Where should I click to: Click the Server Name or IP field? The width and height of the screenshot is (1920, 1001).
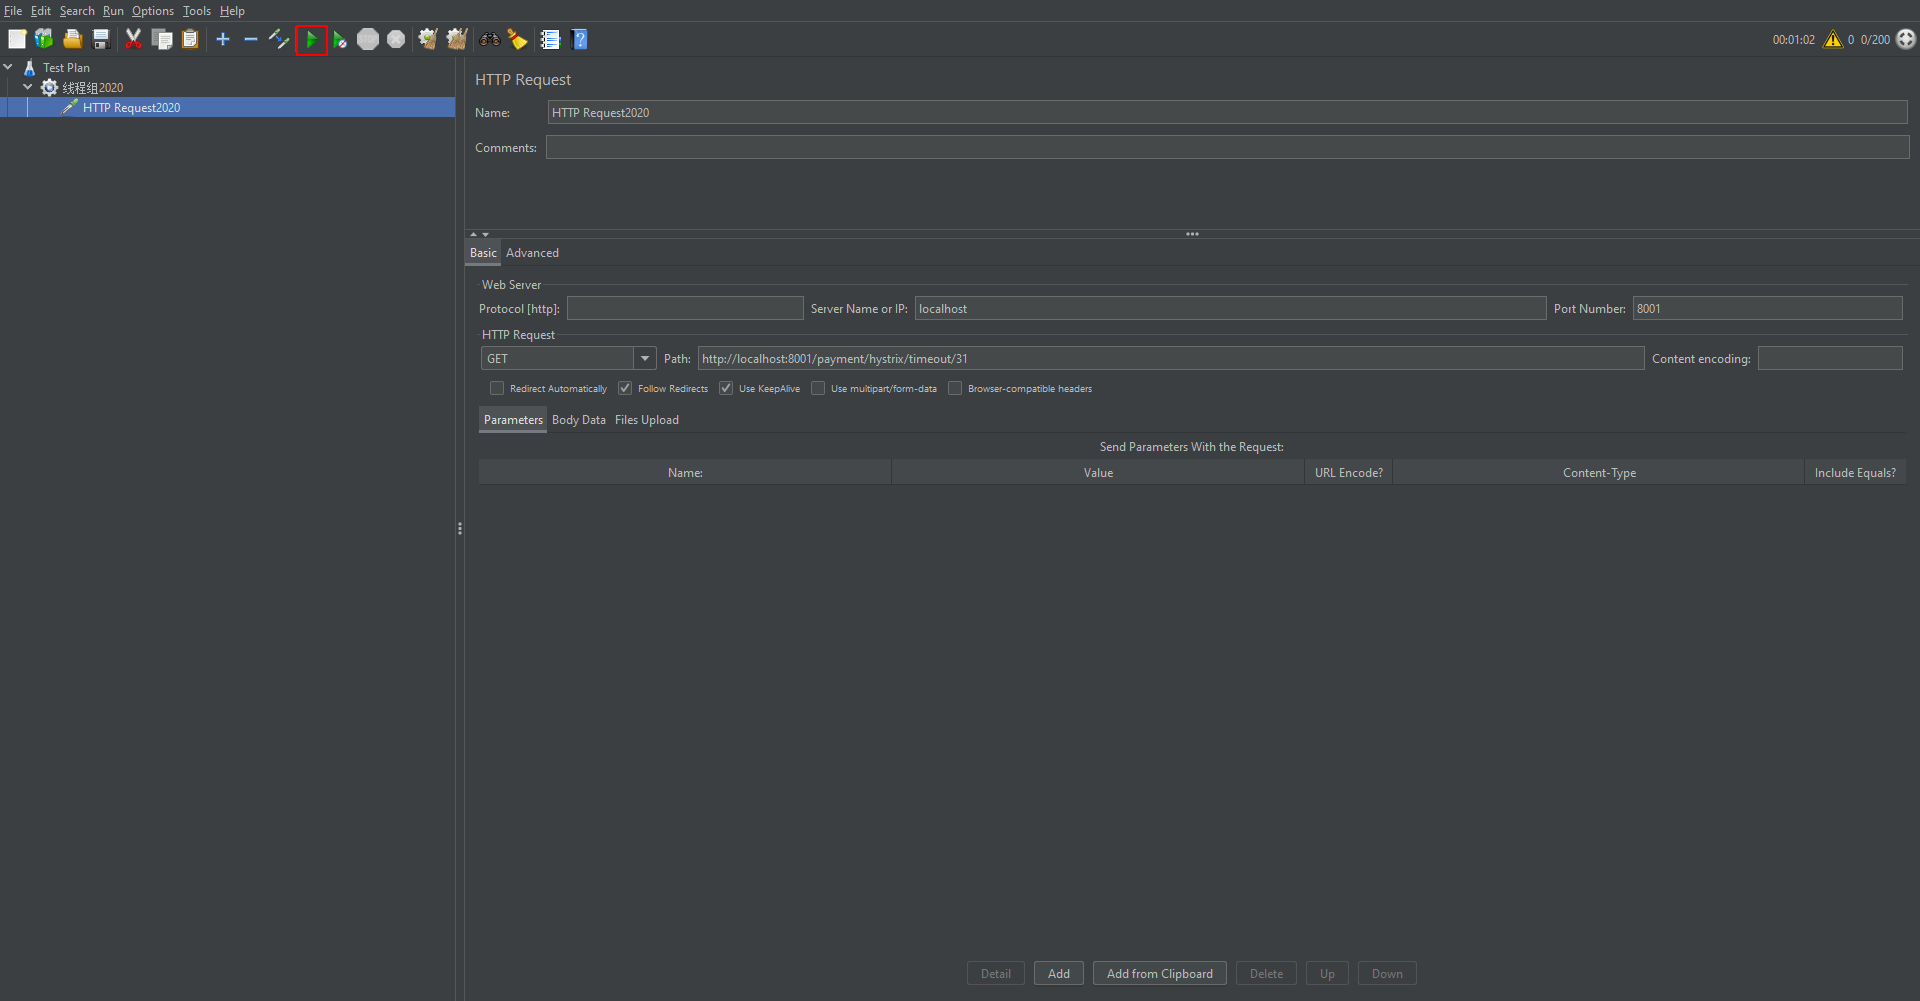pyautogui.click(x=1230, y=308)
